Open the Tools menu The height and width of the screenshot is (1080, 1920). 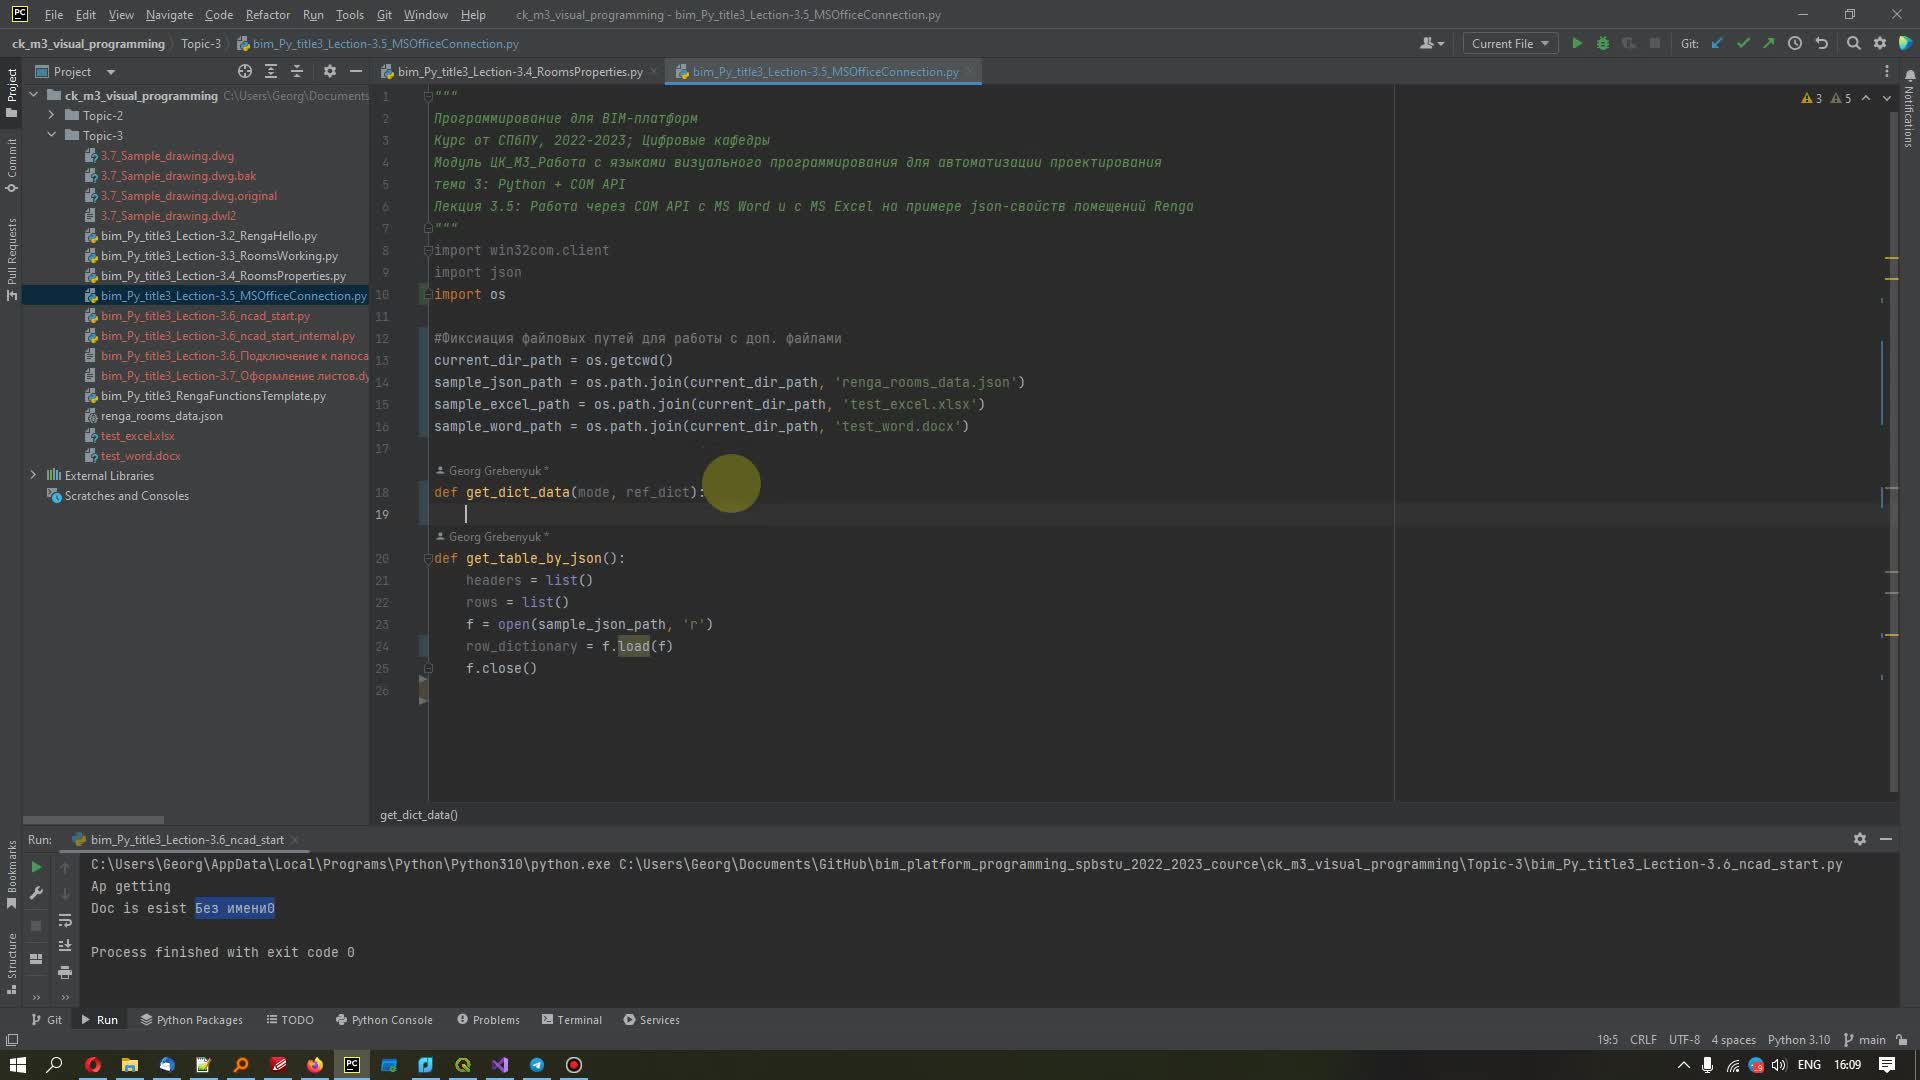coord(349,15)
